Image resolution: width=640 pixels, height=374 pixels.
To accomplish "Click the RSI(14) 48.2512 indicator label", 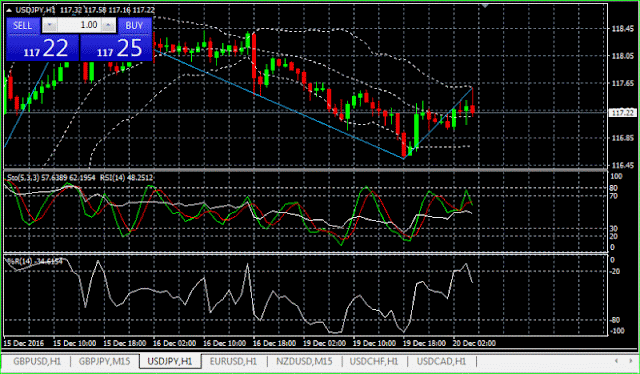I will pyautogui.click(x=126, y=178).
